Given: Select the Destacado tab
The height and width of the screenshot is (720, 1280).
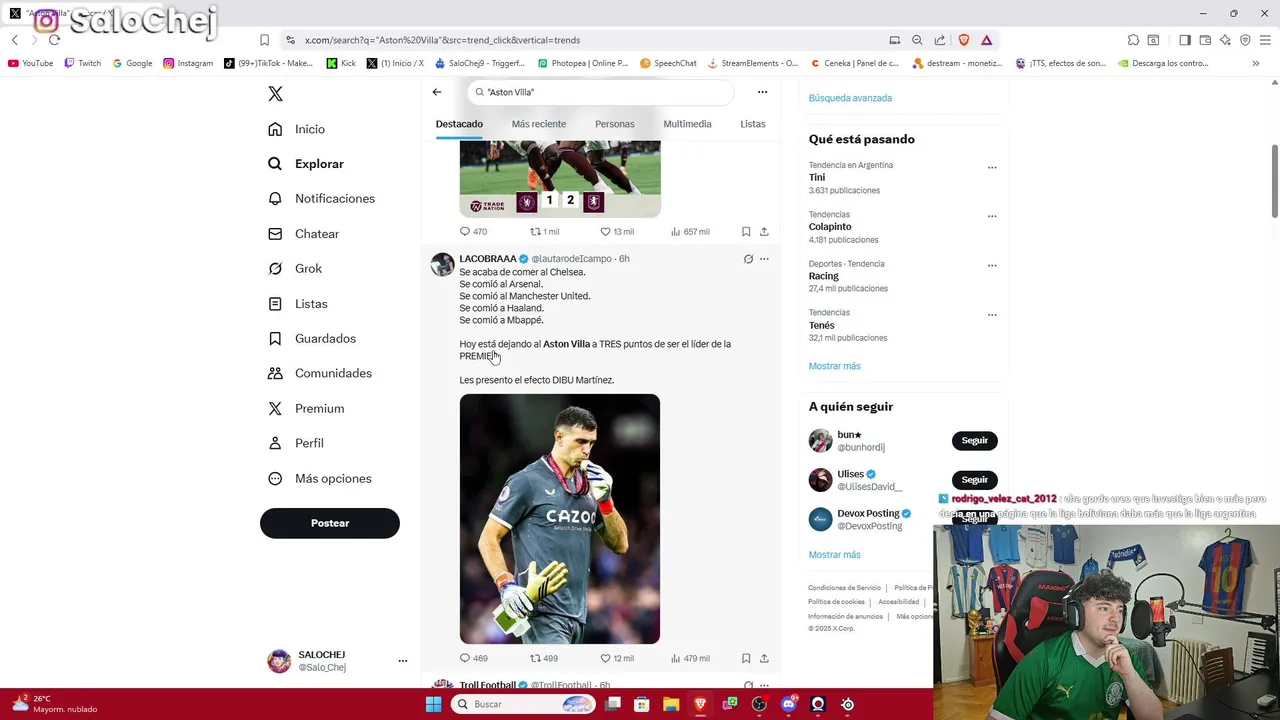Looking at the screenshot, I should tap(459, 124).
